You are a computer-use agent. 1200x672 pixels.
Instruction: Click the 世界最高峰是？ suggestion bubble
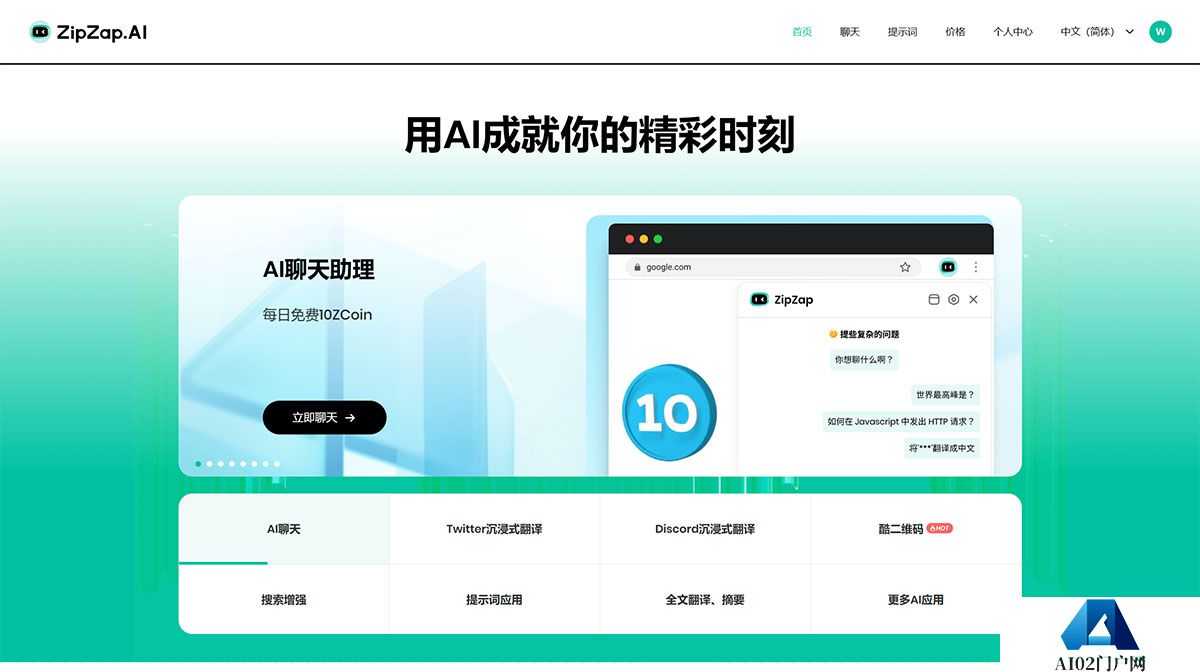click(945, 395)
